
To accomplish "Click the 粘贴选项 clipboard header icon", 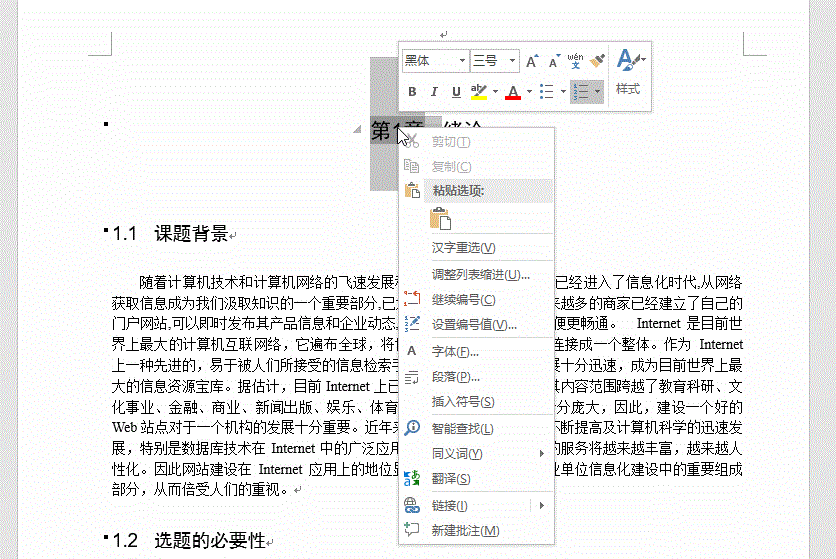I will [x=412, y=190].
